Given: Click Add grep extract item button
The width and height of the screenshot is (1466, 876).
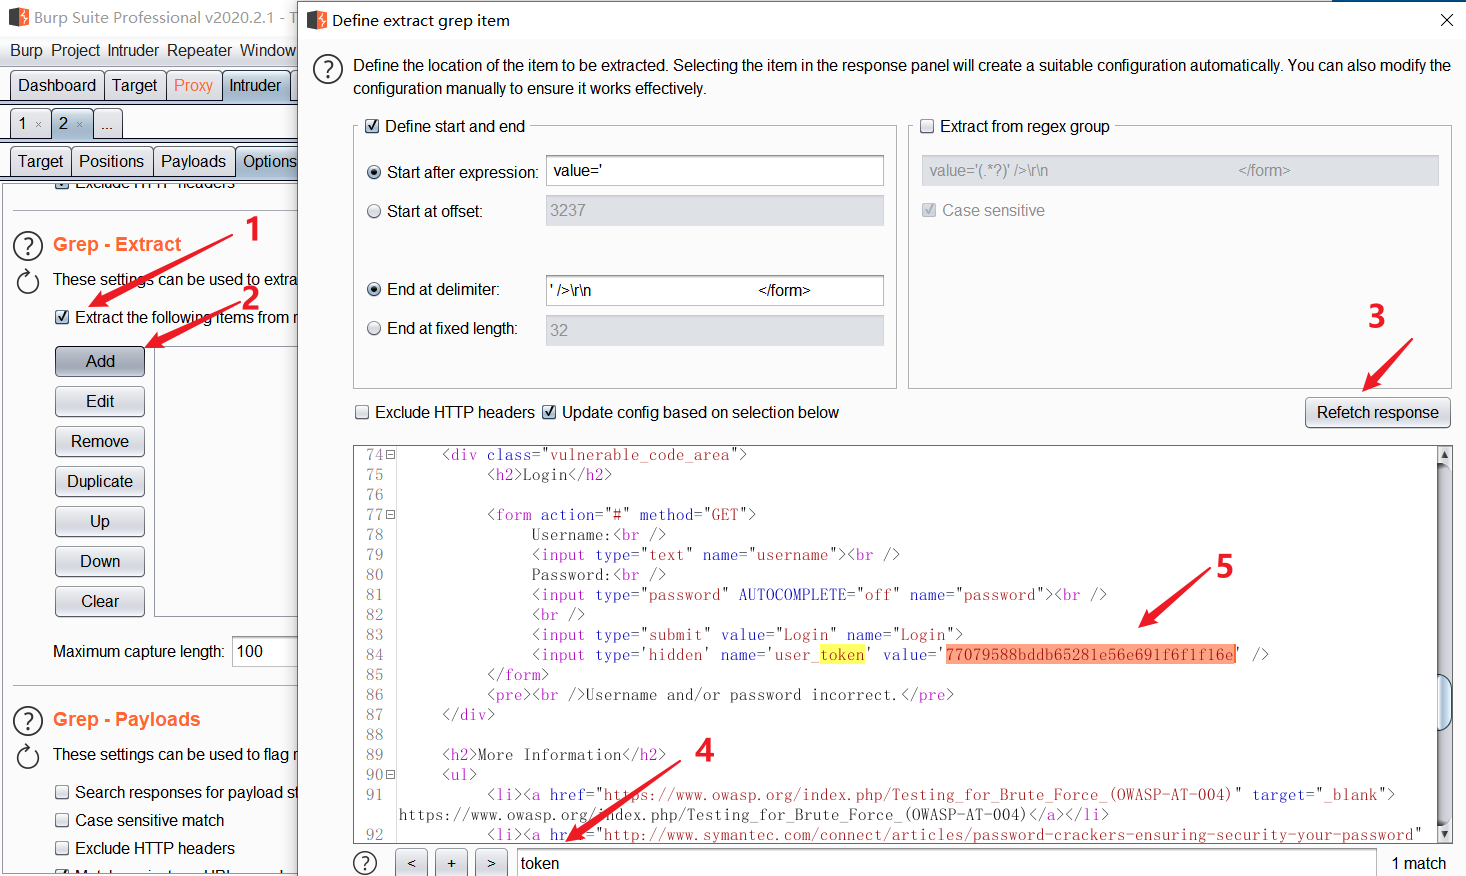Looking at the screenshot, I should tap(100, 361).
